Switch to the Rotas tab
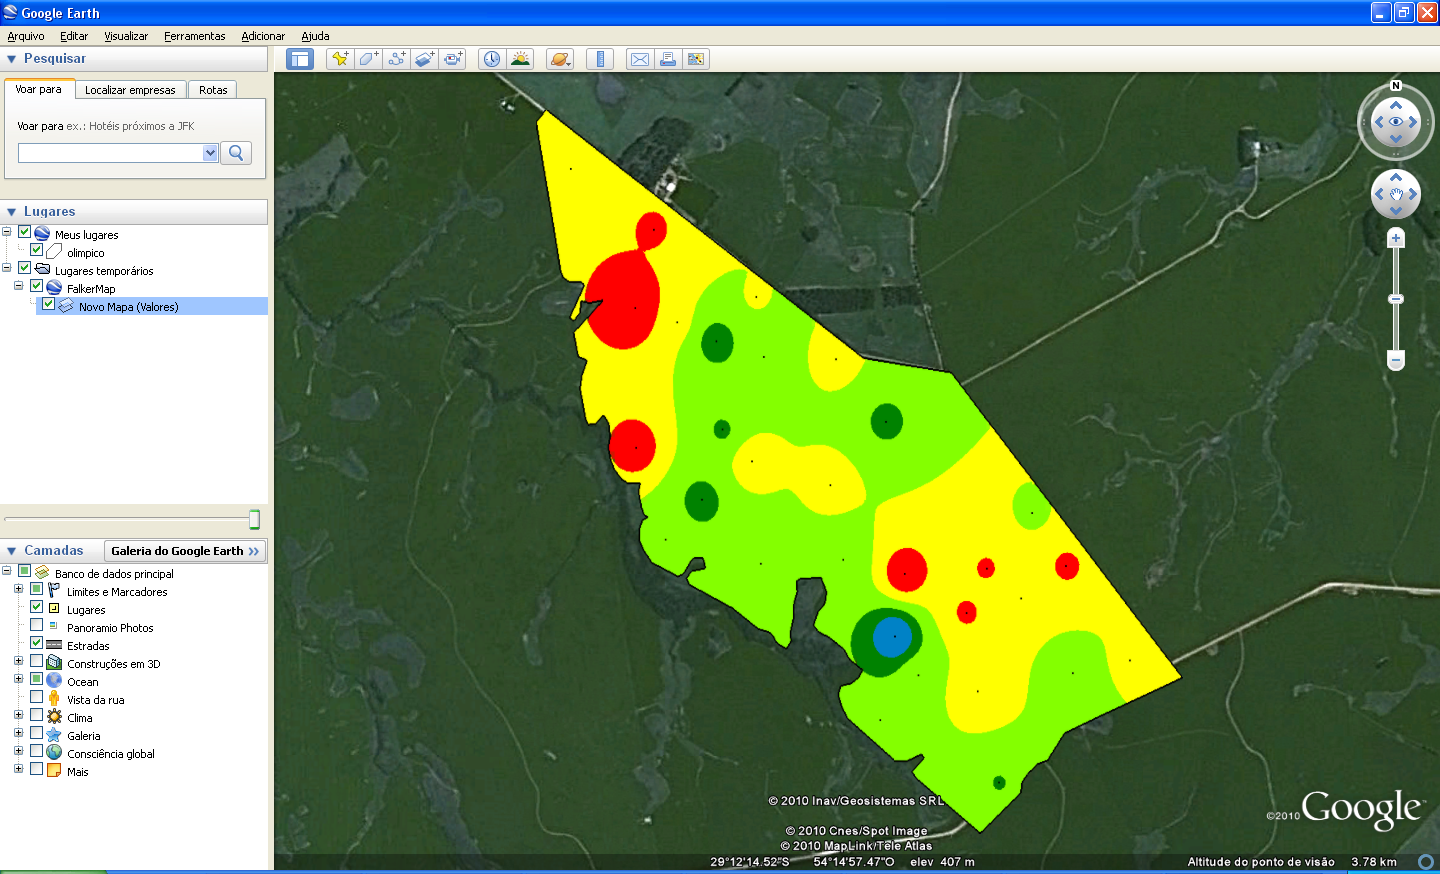This screenshot has height=874, width=1440. click(213, 90)
